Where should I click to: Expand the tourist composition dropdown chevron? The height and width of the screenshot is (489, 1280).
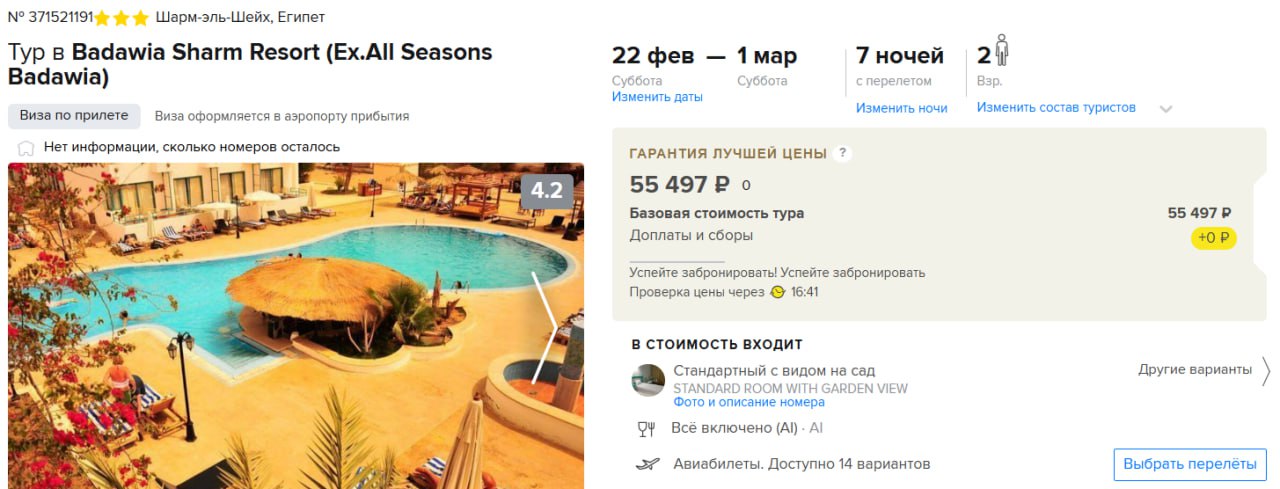(1165, 109)
